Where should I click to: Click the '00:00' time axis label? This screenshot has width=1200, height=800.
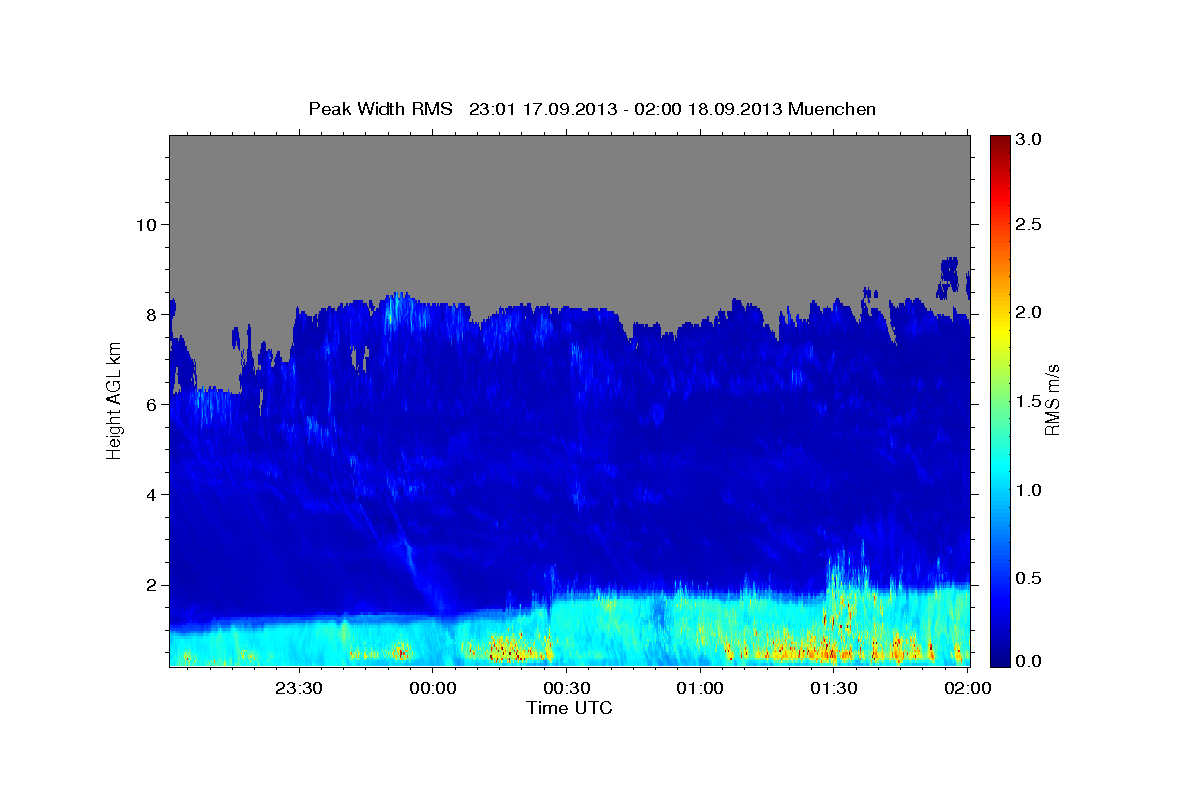(x=433, y=688)
